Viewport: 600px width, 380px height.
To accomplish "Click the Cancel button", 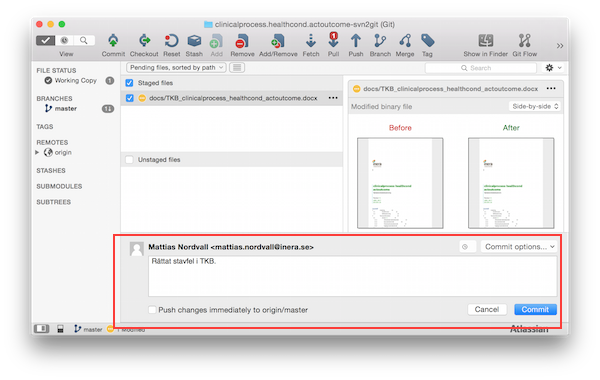I will coord(487,309).
